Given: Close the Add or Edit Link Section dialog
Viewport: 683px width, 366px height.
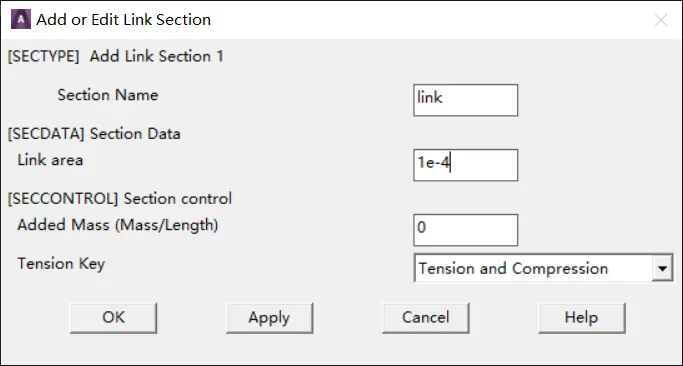Looking at the screenshot, I should coord(661,20).
